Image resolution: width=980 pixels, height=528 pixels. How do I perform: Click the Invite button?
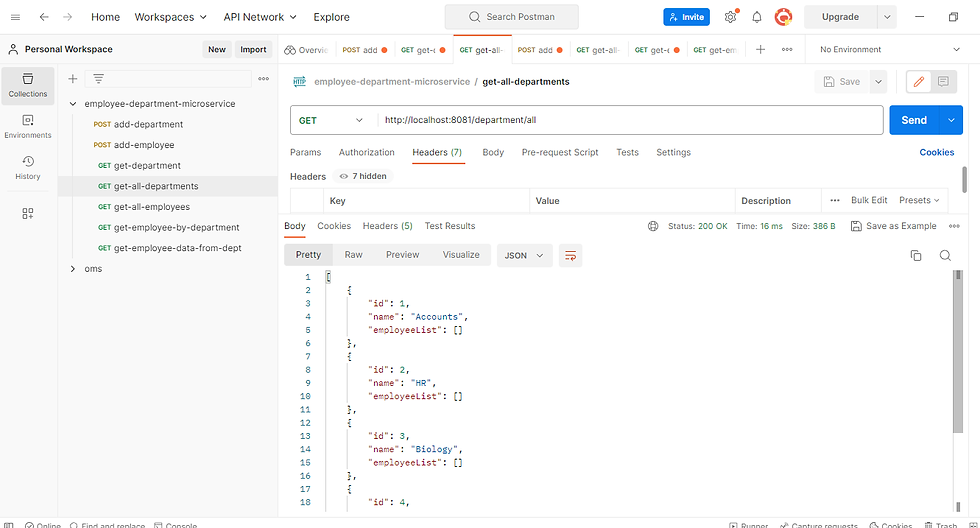[686, 17]
